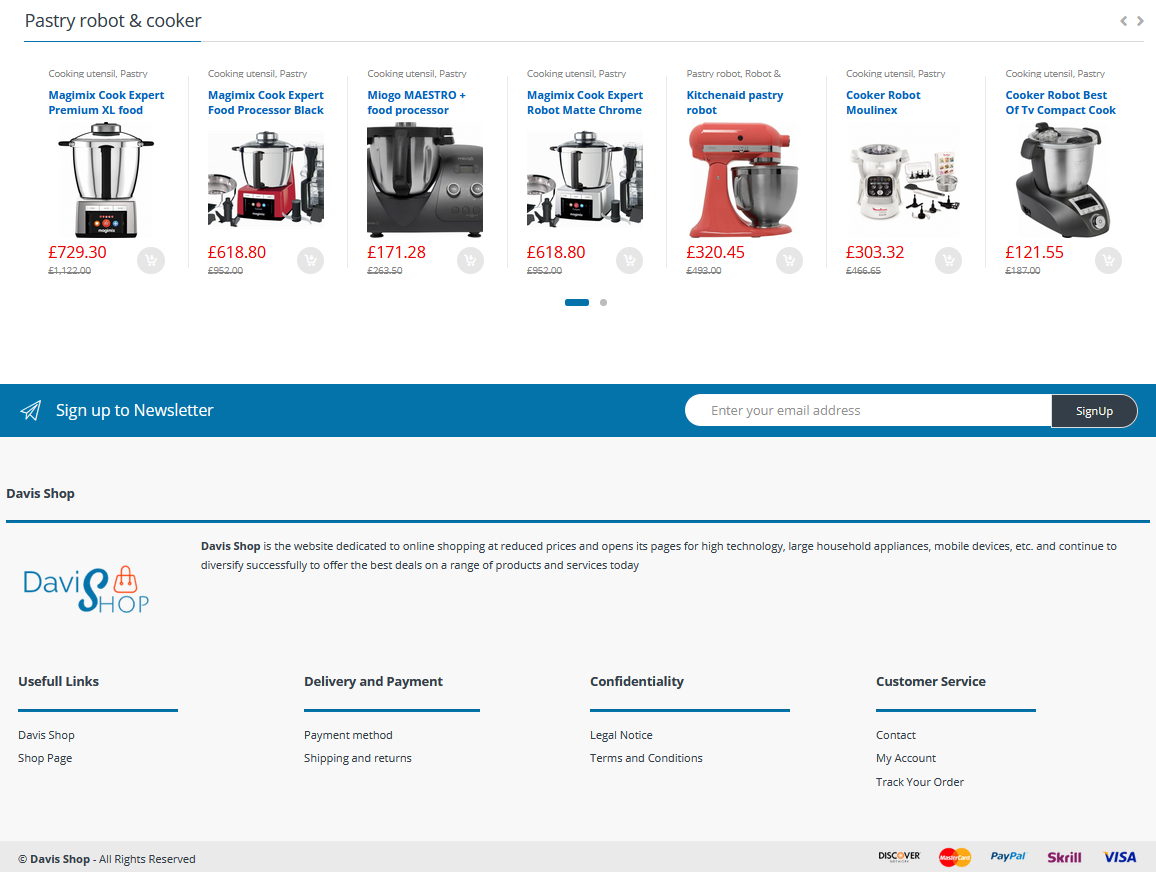The height and width of the screenshot is (872, 1156).
Task: Open Track Your Order link
Action: point(919,782)
